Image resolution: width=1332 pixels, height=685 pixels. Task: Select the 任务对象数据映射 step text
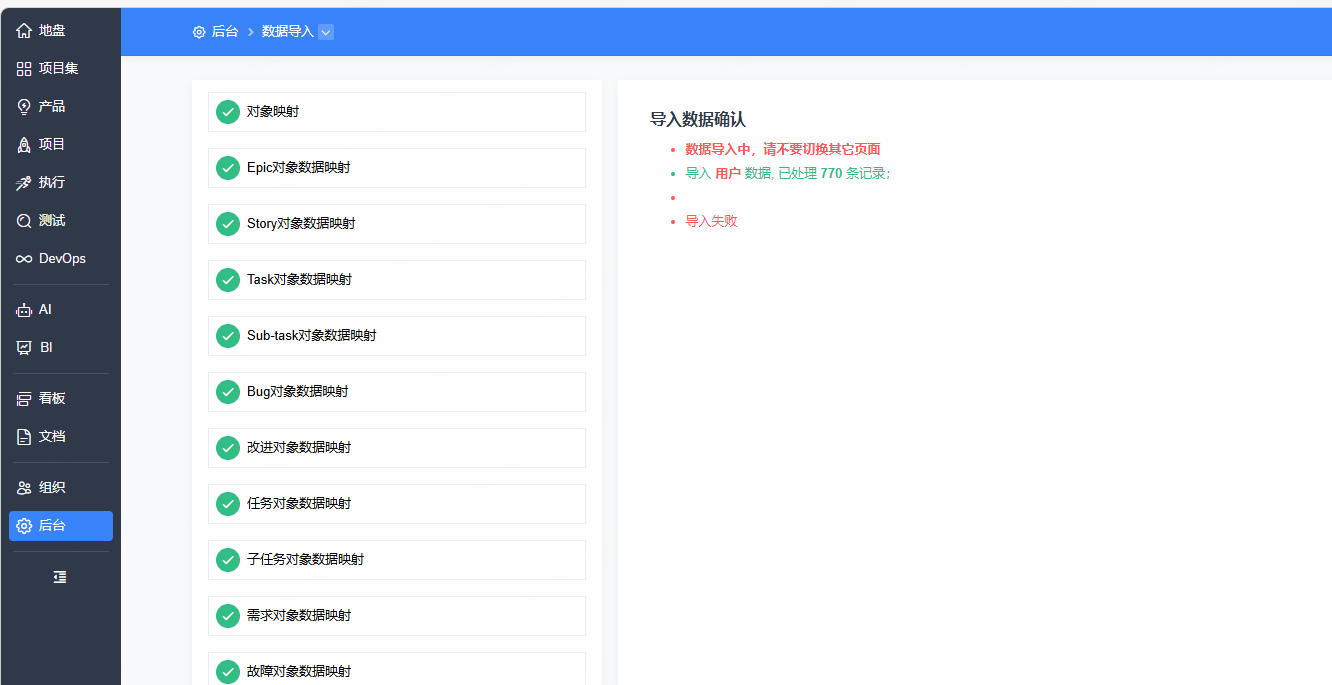tap(299, 504)
